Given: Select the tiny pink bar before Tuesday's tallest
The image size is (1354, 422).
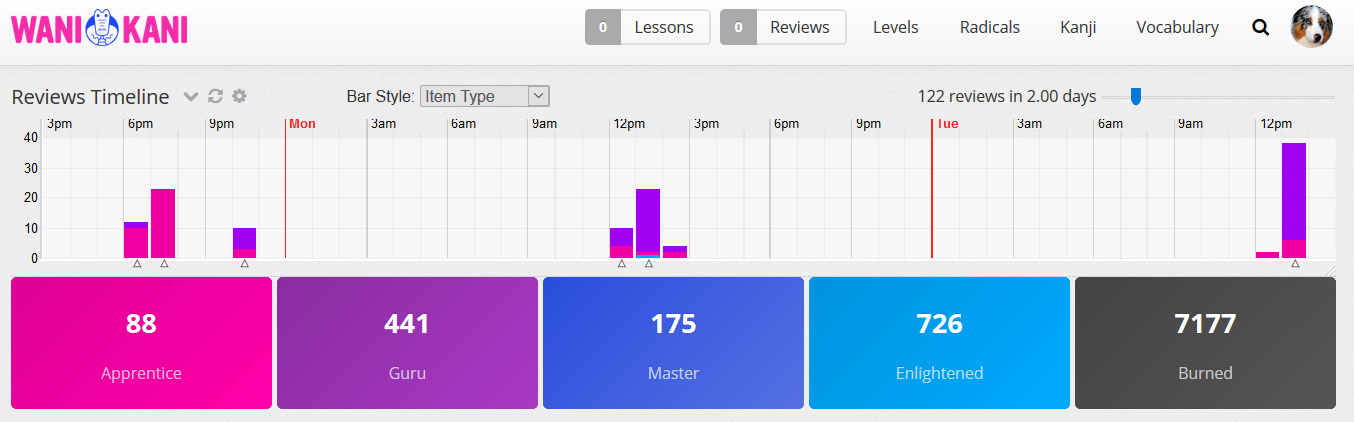Looking at the screenshot, I should [x=1267, y=255].
